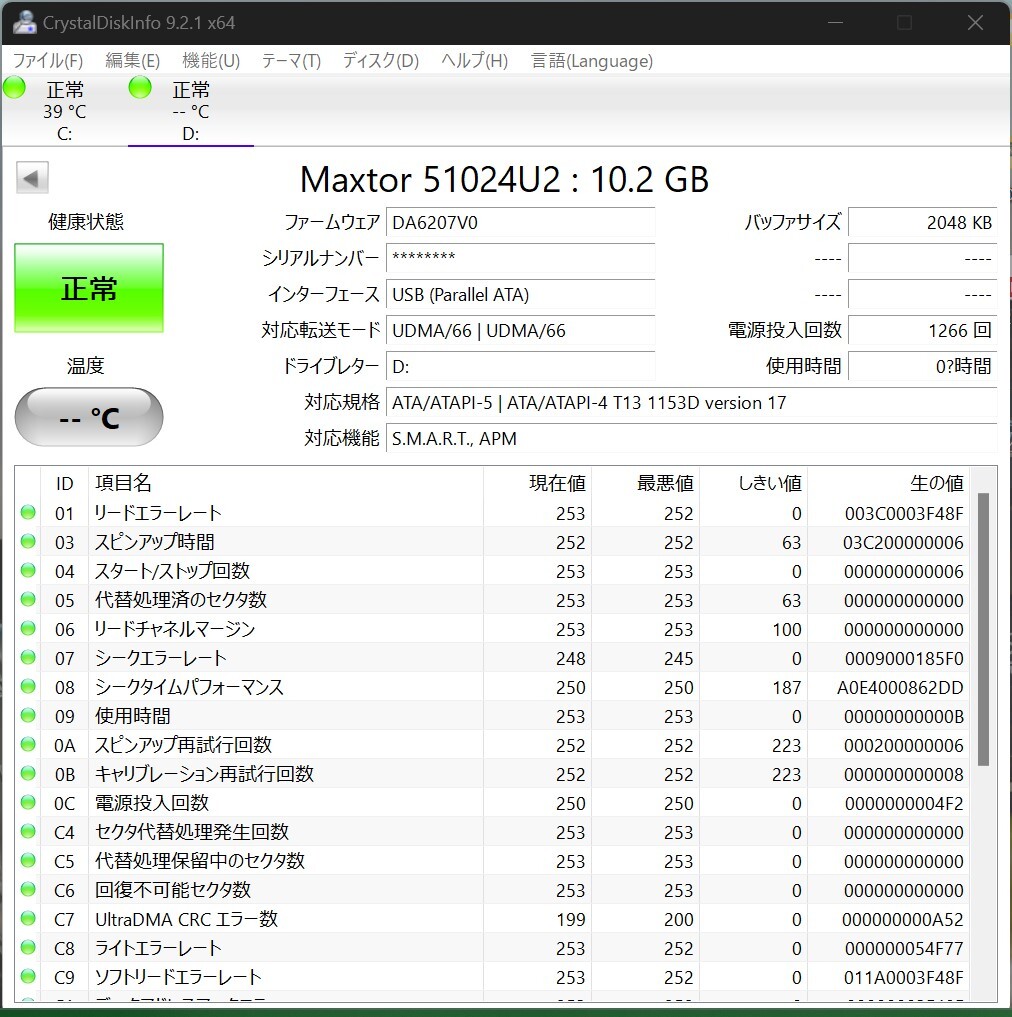Click the green circle next to ライトエラーレート

coord(30,948)
